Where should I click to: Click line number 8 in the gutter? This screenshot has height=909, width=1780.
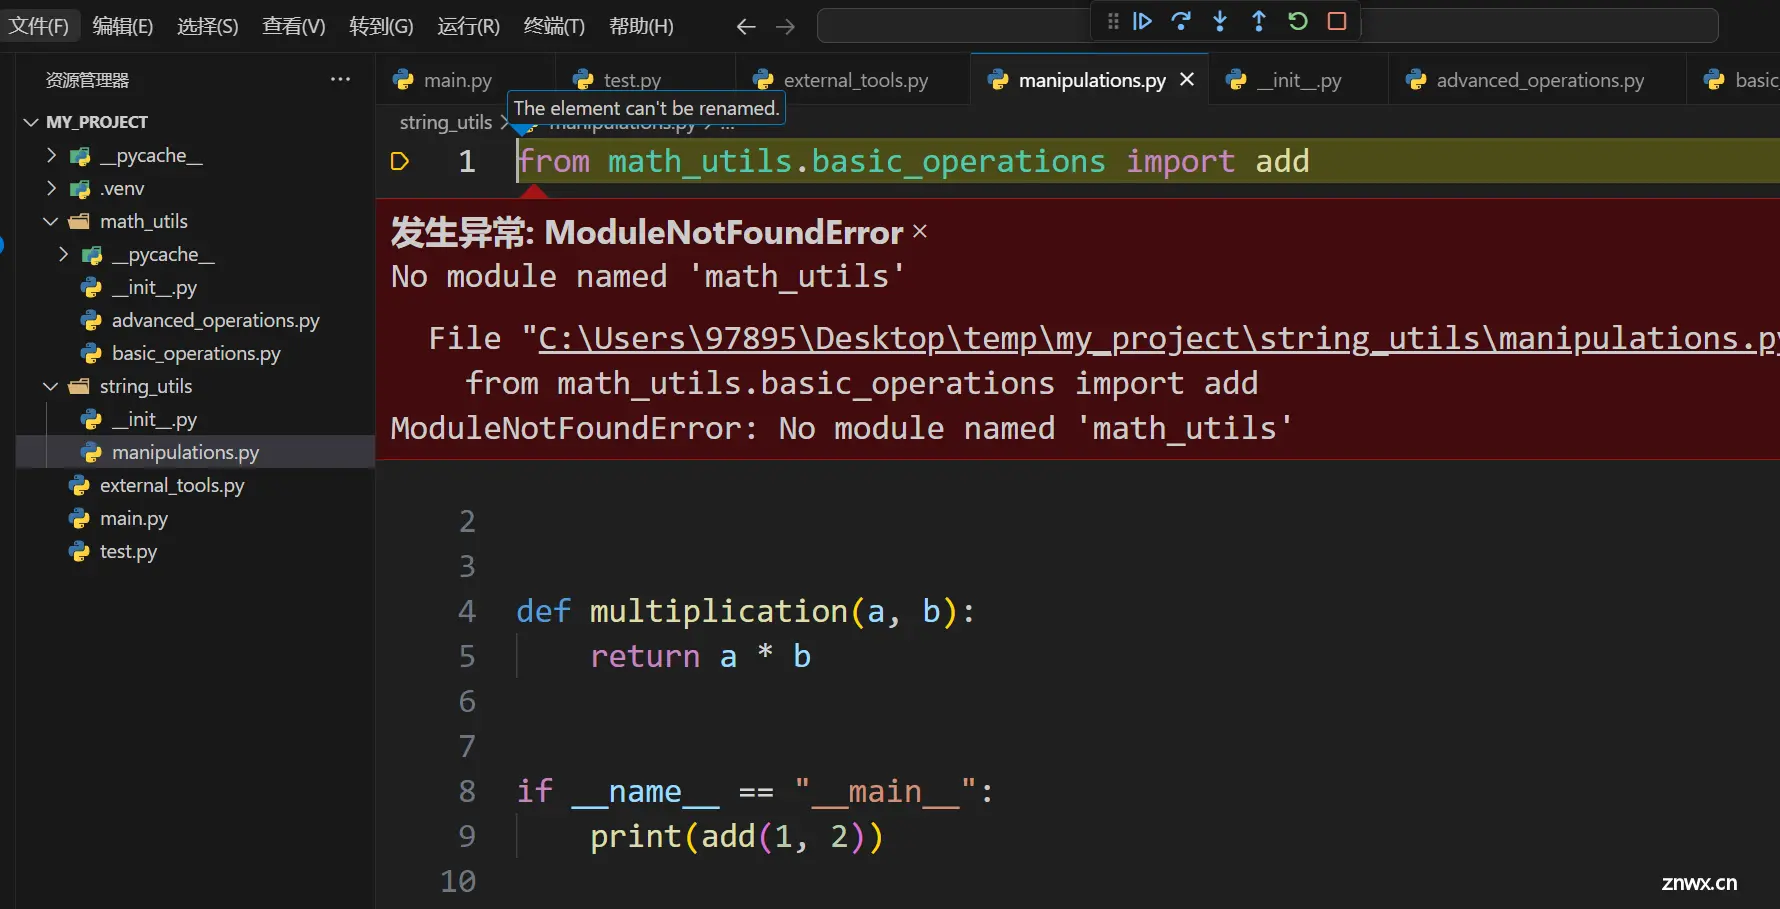coord(467,791)
